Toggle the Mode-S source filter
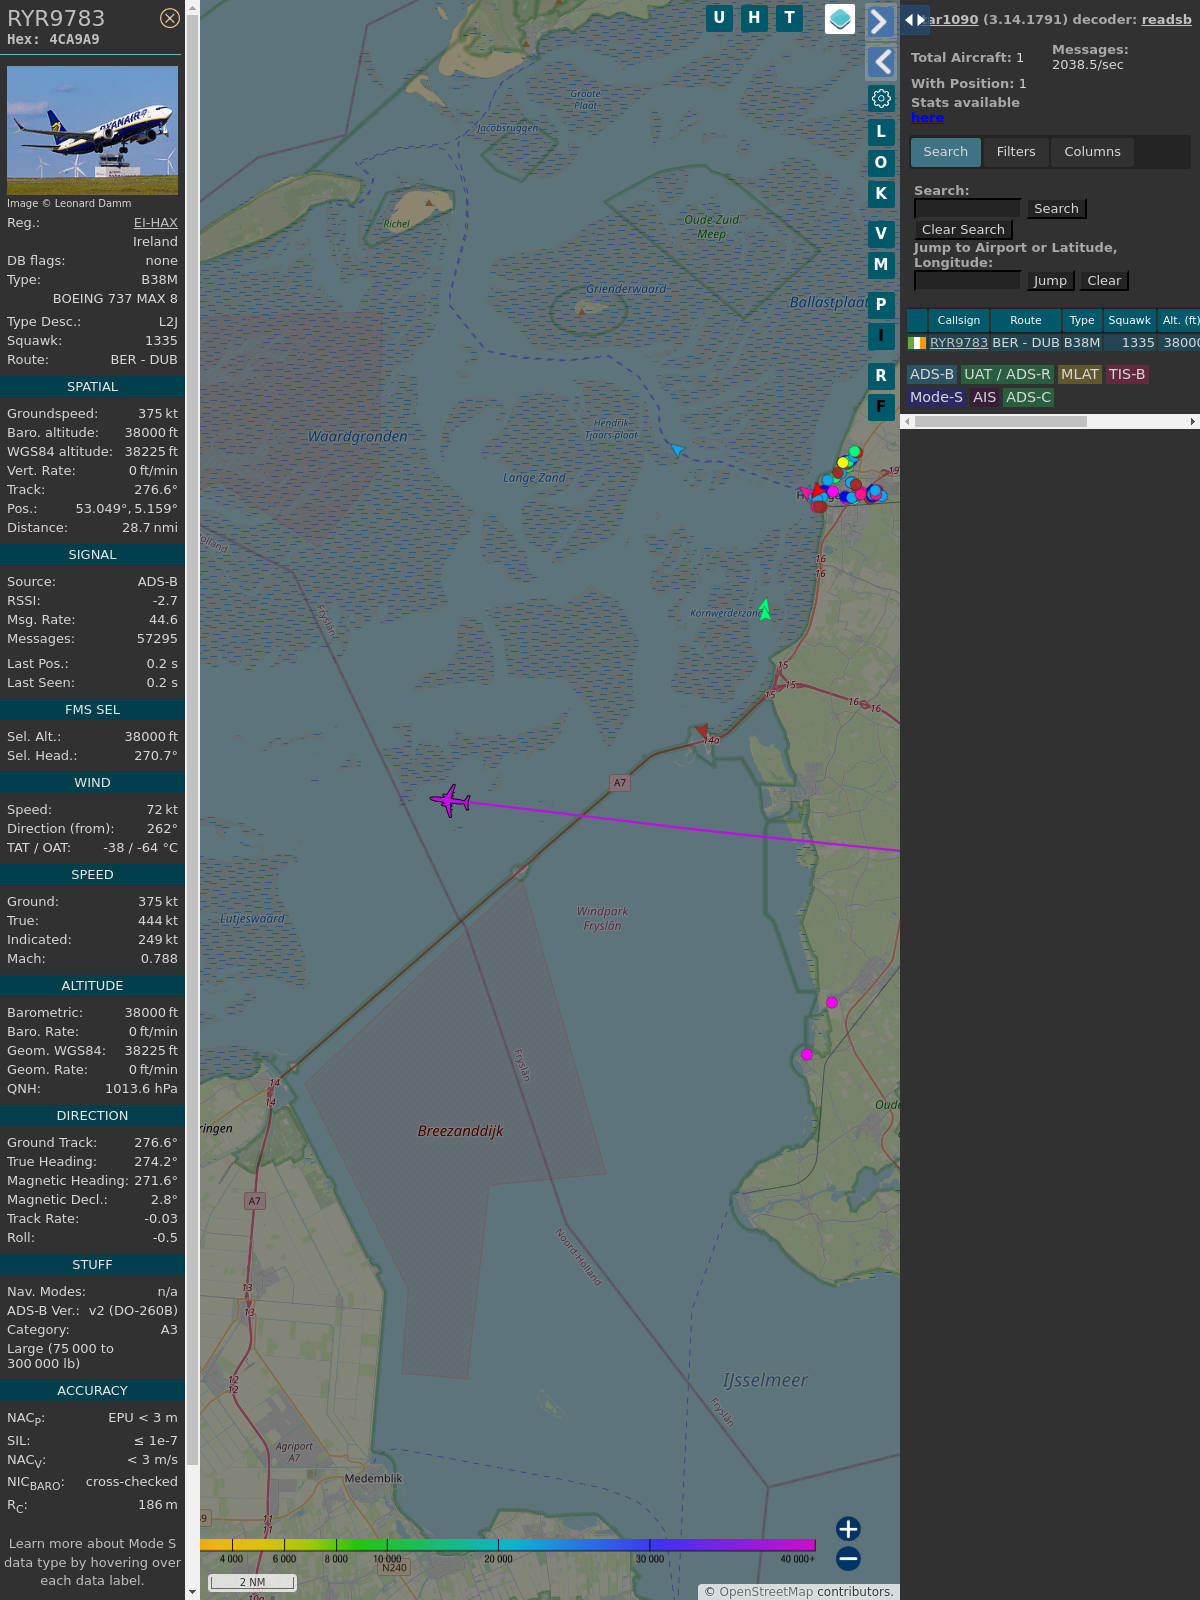This screenshot has width=1200, height=1600. [x=937, y=397]
